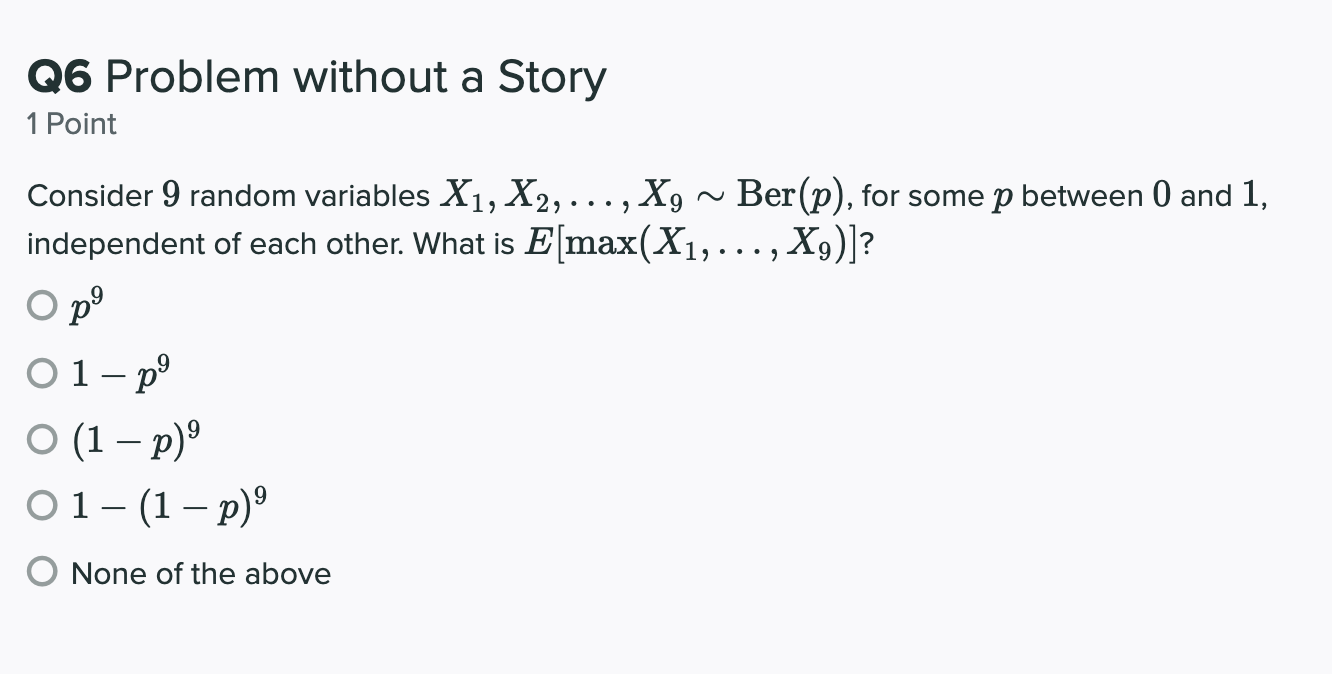Image resolution: width=1332 pixels, height=674 pixels.
Task: Click the None of the above label text
Action: [x=200, y=572]
